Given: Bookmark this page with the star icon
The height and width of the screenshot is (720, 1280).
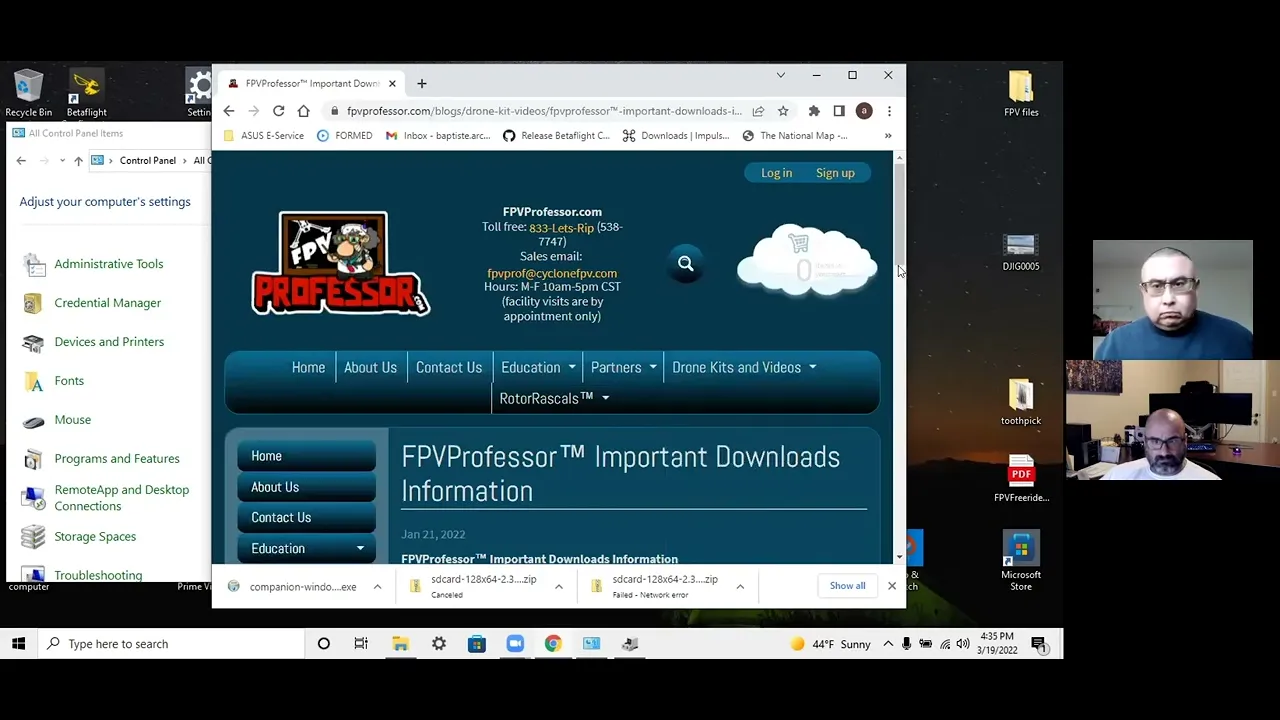Looking at the screenshot, I should pyautogui.click(x=783, y=111).
